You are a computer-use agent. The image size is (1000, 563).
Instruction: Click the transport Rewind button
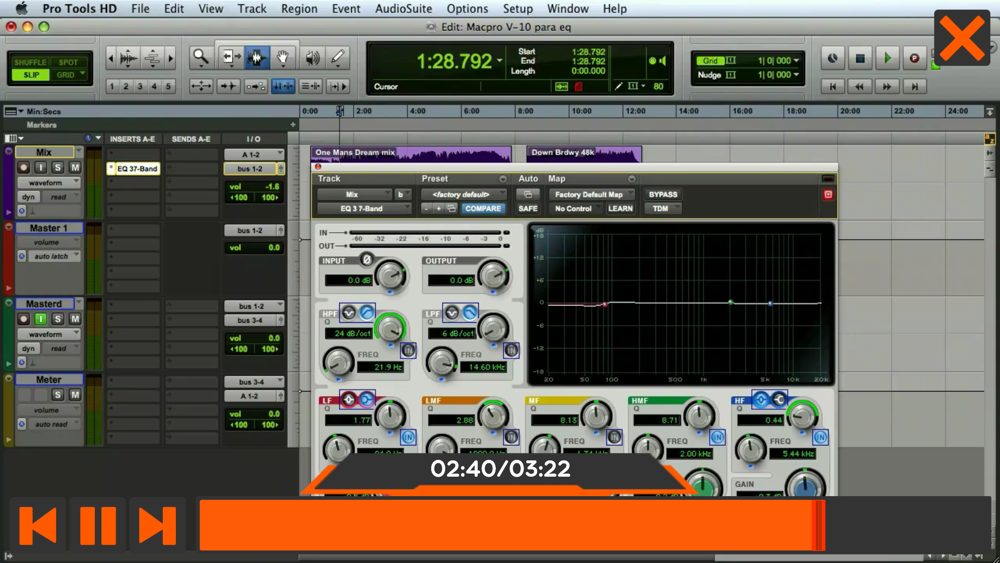click(x=860, y=86)
